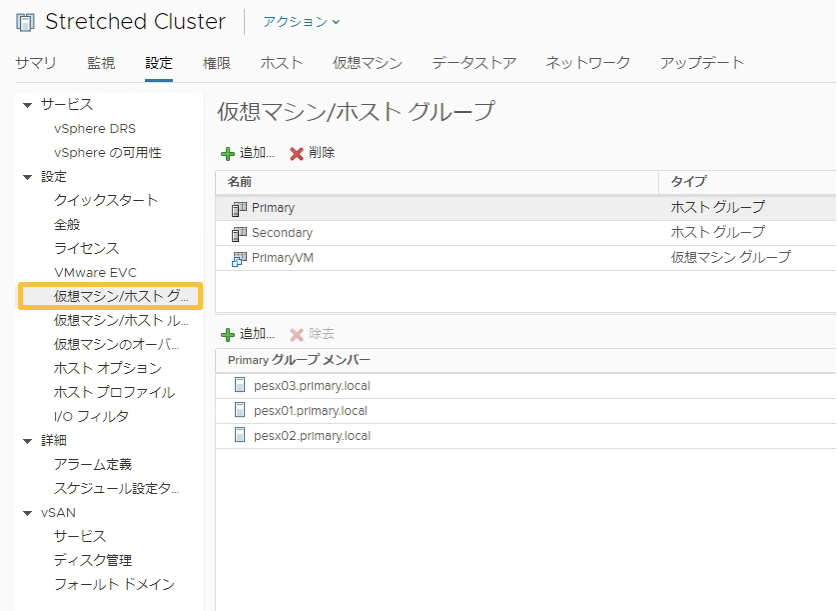Screen dimensions: 837x611
Task: Collapse the vSAN section in the sidebar
Action: click(x=28, y=513)
